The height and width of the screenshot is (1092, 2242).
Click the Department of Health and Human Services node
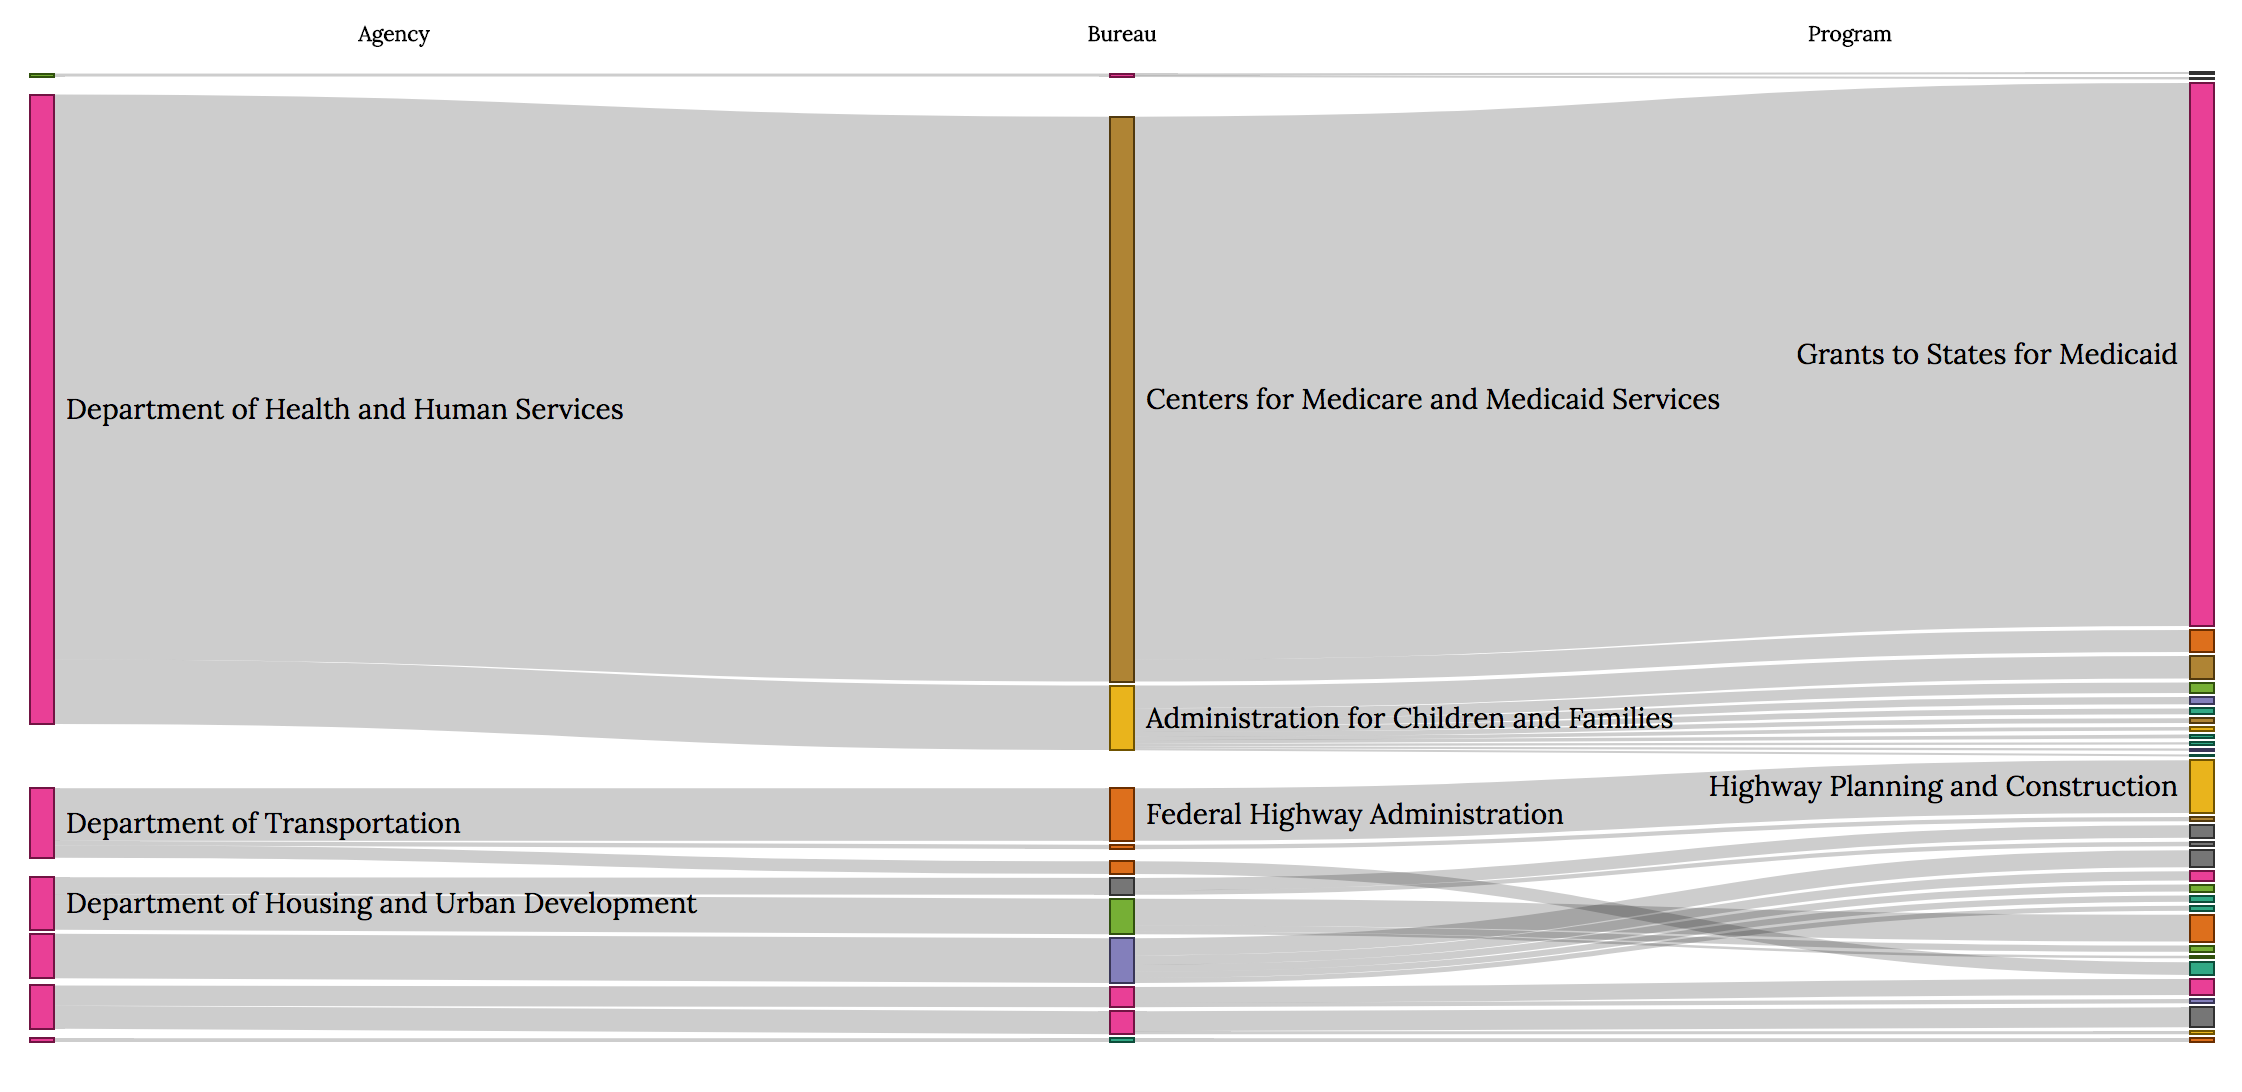pyautogui.click(x=41, y=409)
